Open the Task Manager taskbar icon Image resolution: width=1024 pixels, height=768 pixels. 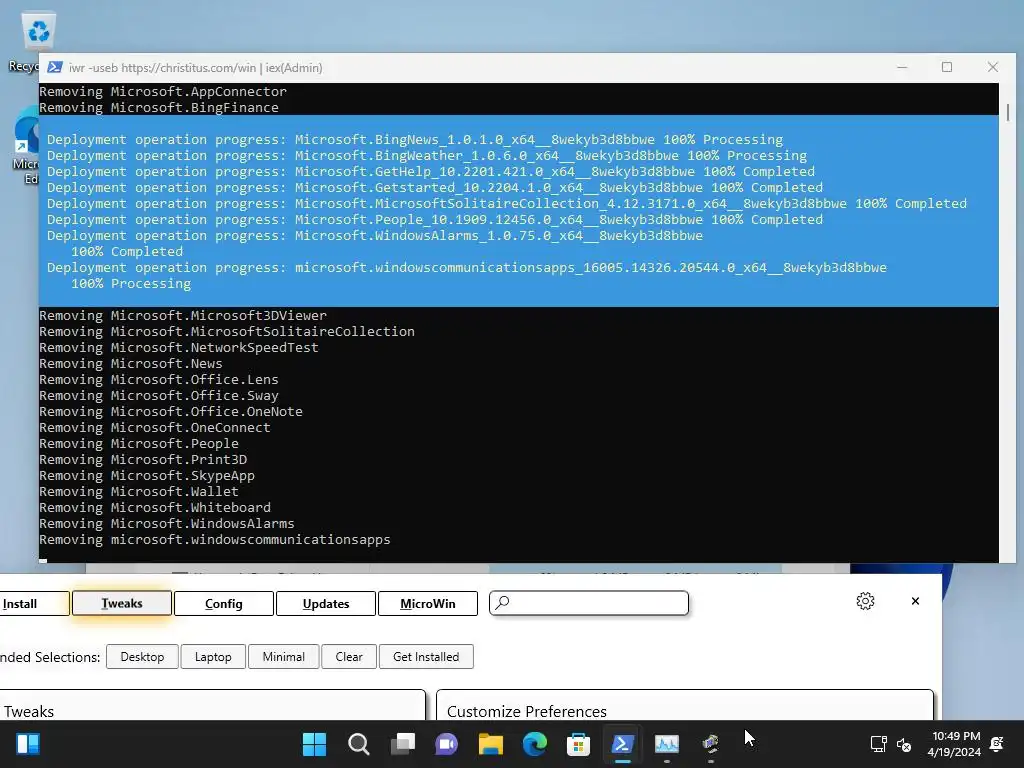click(x=667, y=744)
